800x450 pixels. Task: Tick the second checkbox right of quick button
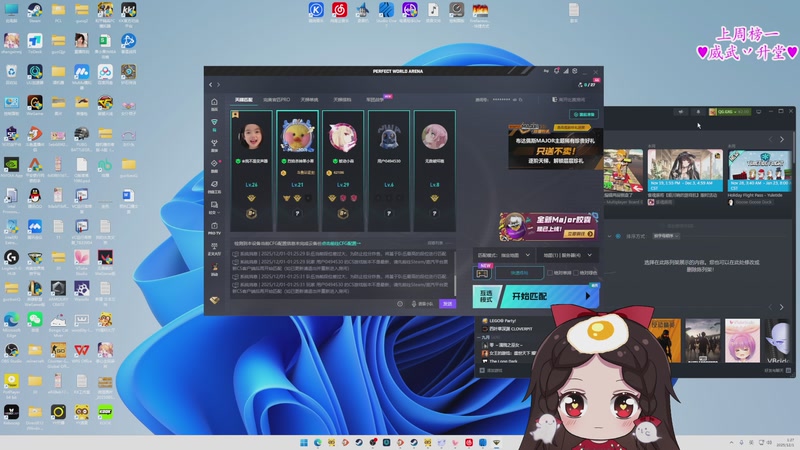click(576, 273)
